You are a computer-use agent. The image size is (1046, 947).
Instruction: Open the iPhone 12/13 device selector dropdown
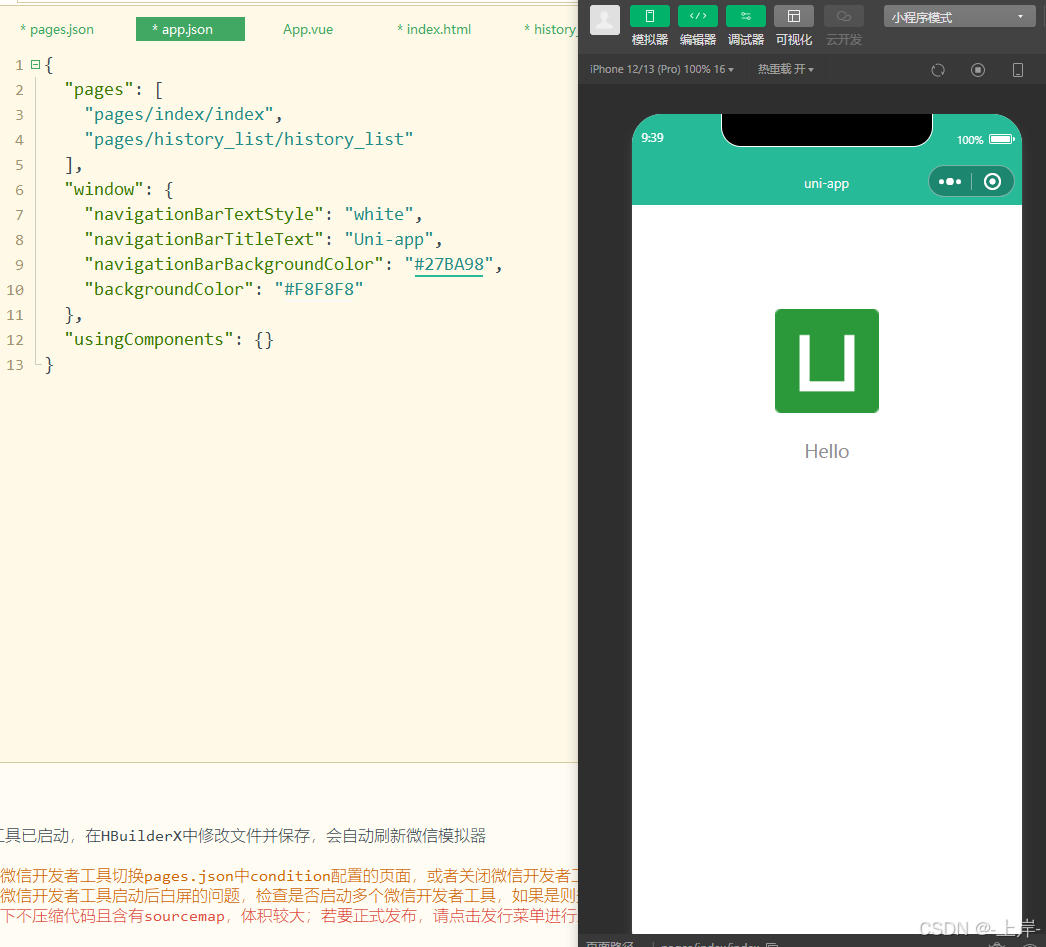coord(661,68)
